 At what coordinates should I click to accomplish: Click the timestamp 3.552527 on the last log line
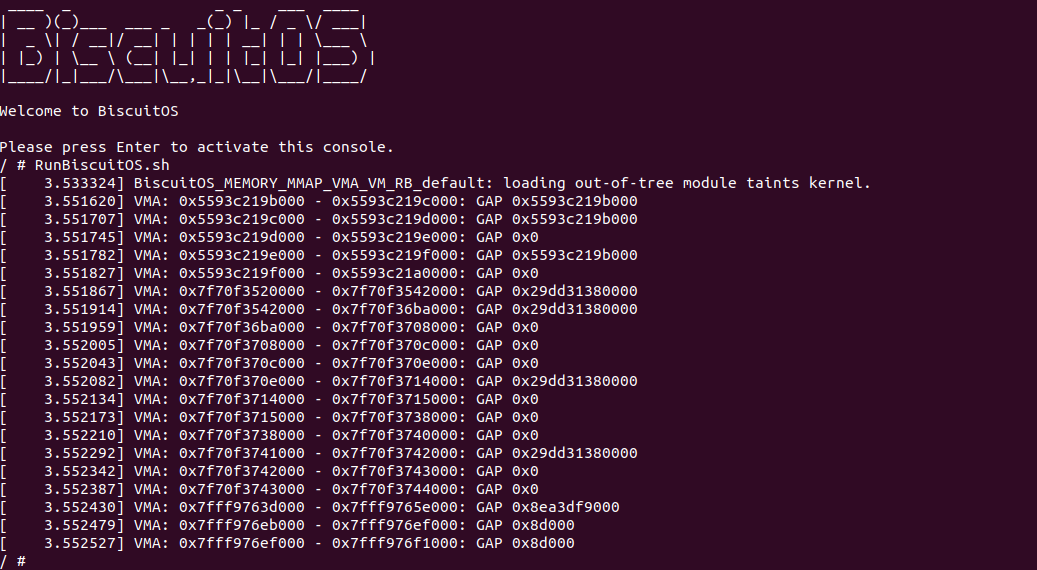85,543
